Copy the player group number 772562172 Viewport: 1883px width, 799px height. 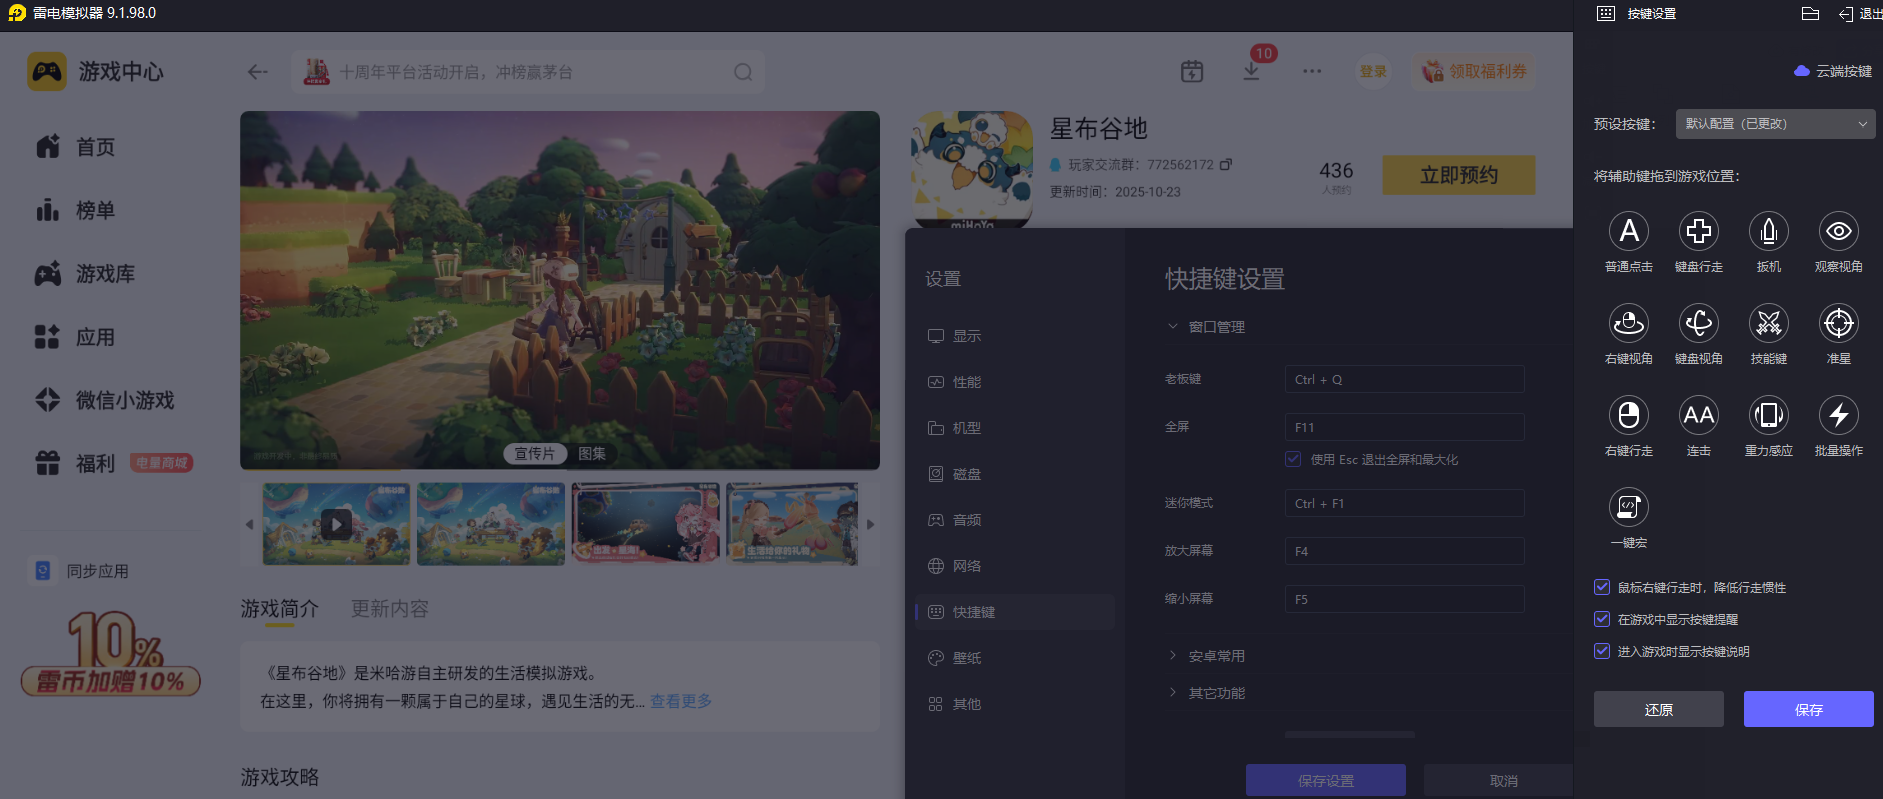1226,164
